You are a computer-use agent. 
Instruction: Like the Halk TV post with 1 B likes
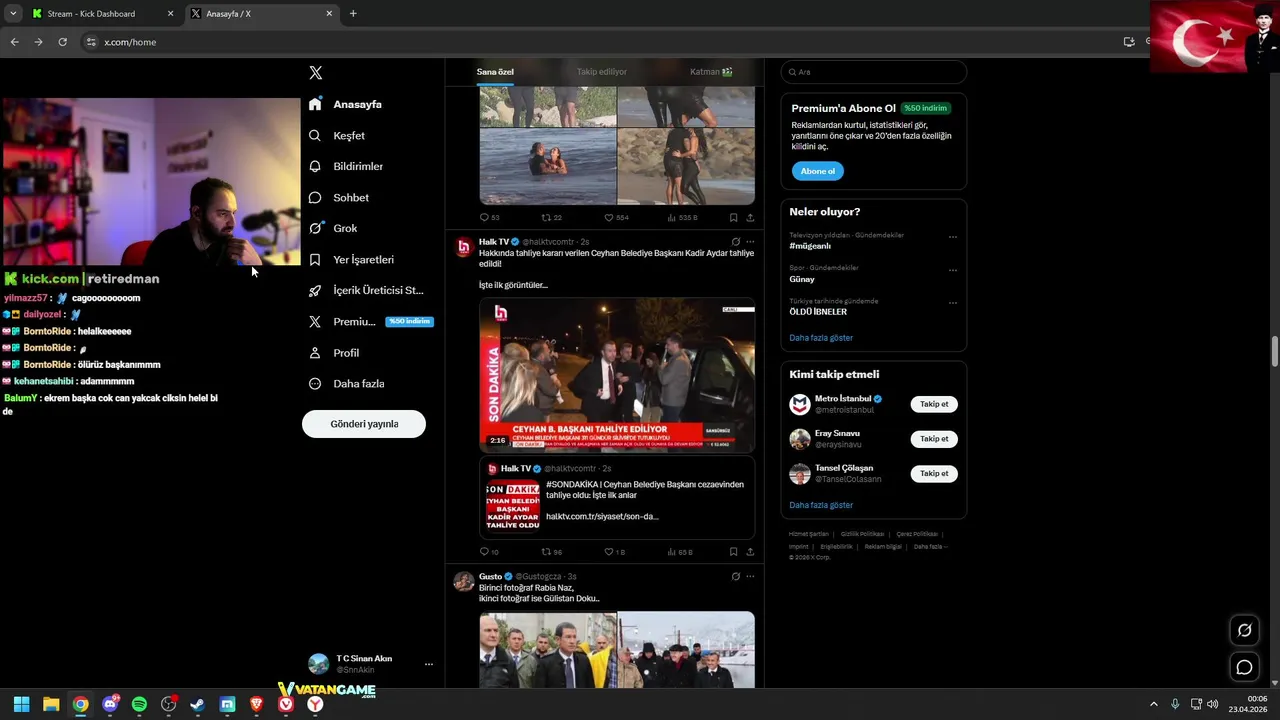pyautogui.click(x=615, y=552)
